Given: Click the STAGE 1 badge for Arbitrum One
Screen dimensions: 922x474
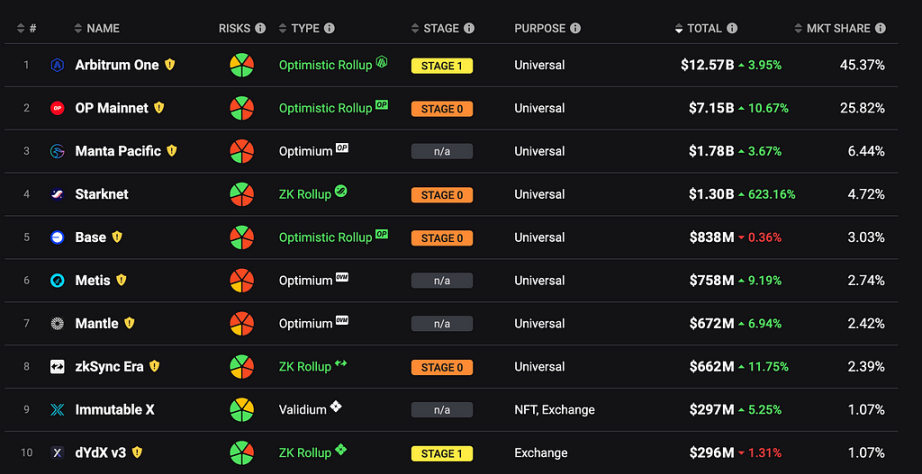Looking at the screenshot, I should click(x=441, y=66).
